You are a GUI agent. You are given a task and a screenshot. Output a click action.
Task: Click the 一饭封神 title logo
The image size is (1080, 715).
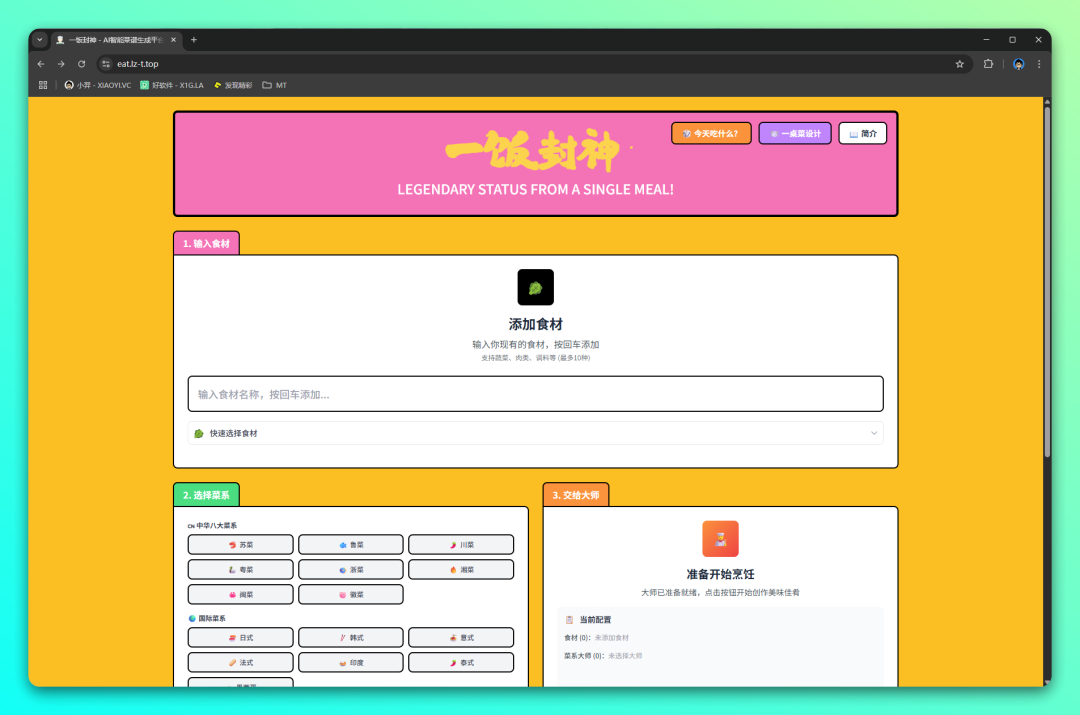pyautogui.click(x=532, y=150)
